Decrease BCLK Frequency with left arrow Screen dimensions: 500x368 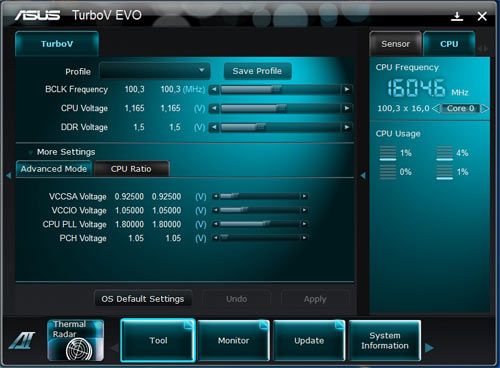214,89
